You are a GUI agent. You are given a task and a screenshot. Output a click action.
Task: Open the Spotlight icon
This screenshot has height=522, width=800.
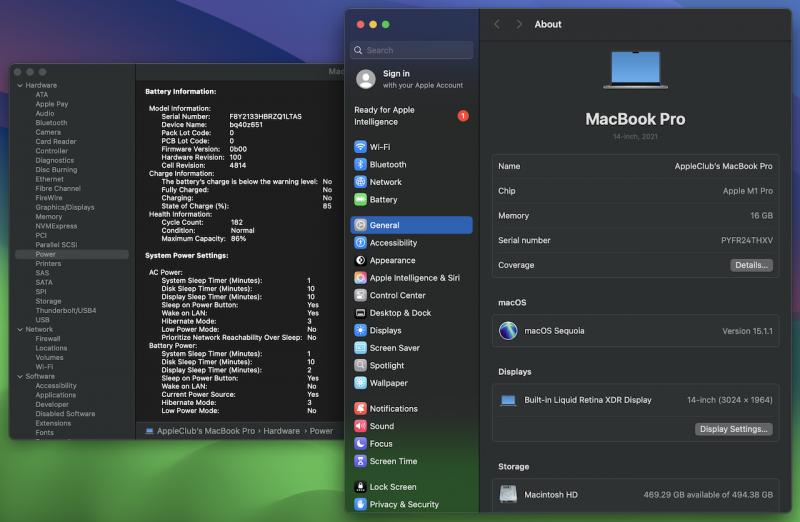pyautogui.click(x=360, y=365)
